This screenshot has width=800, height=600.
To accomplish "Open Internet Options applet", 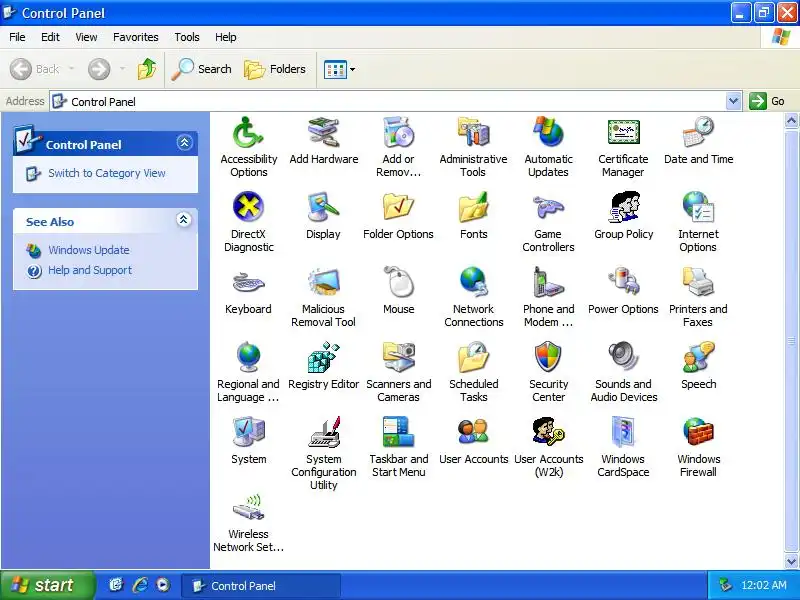I will click(698, 208).
